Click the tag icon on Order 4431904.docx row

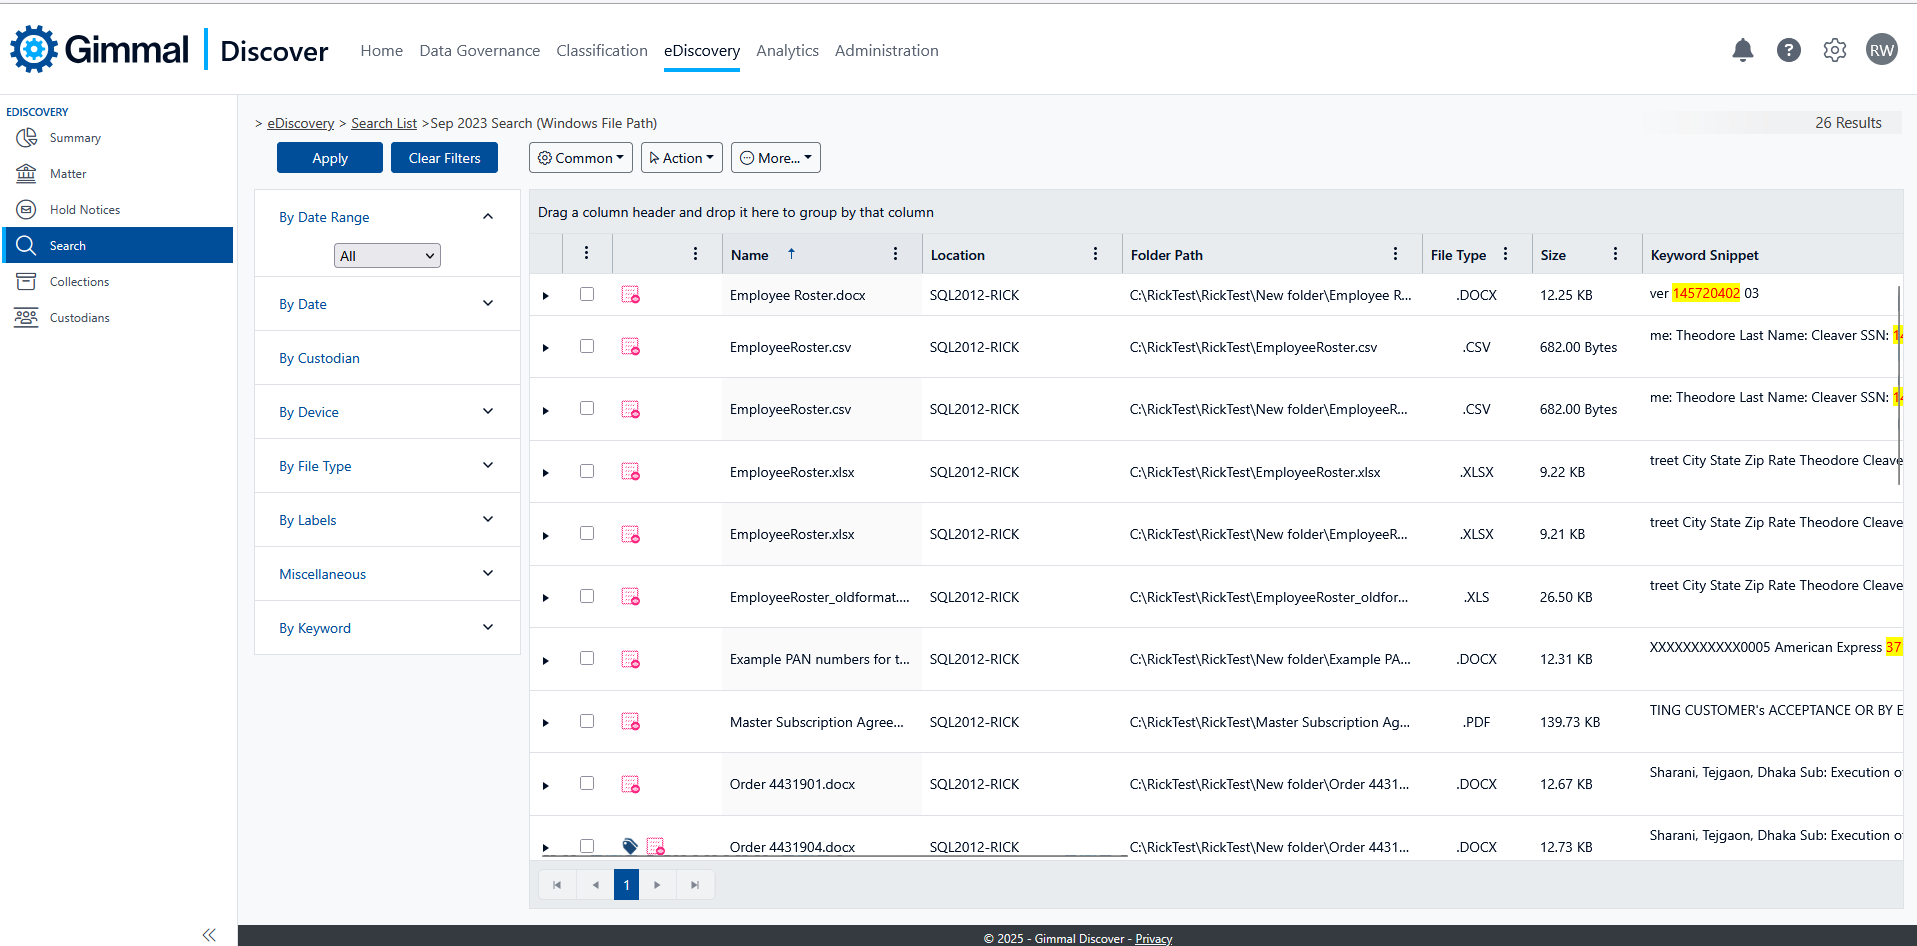(x=630, y=846)
